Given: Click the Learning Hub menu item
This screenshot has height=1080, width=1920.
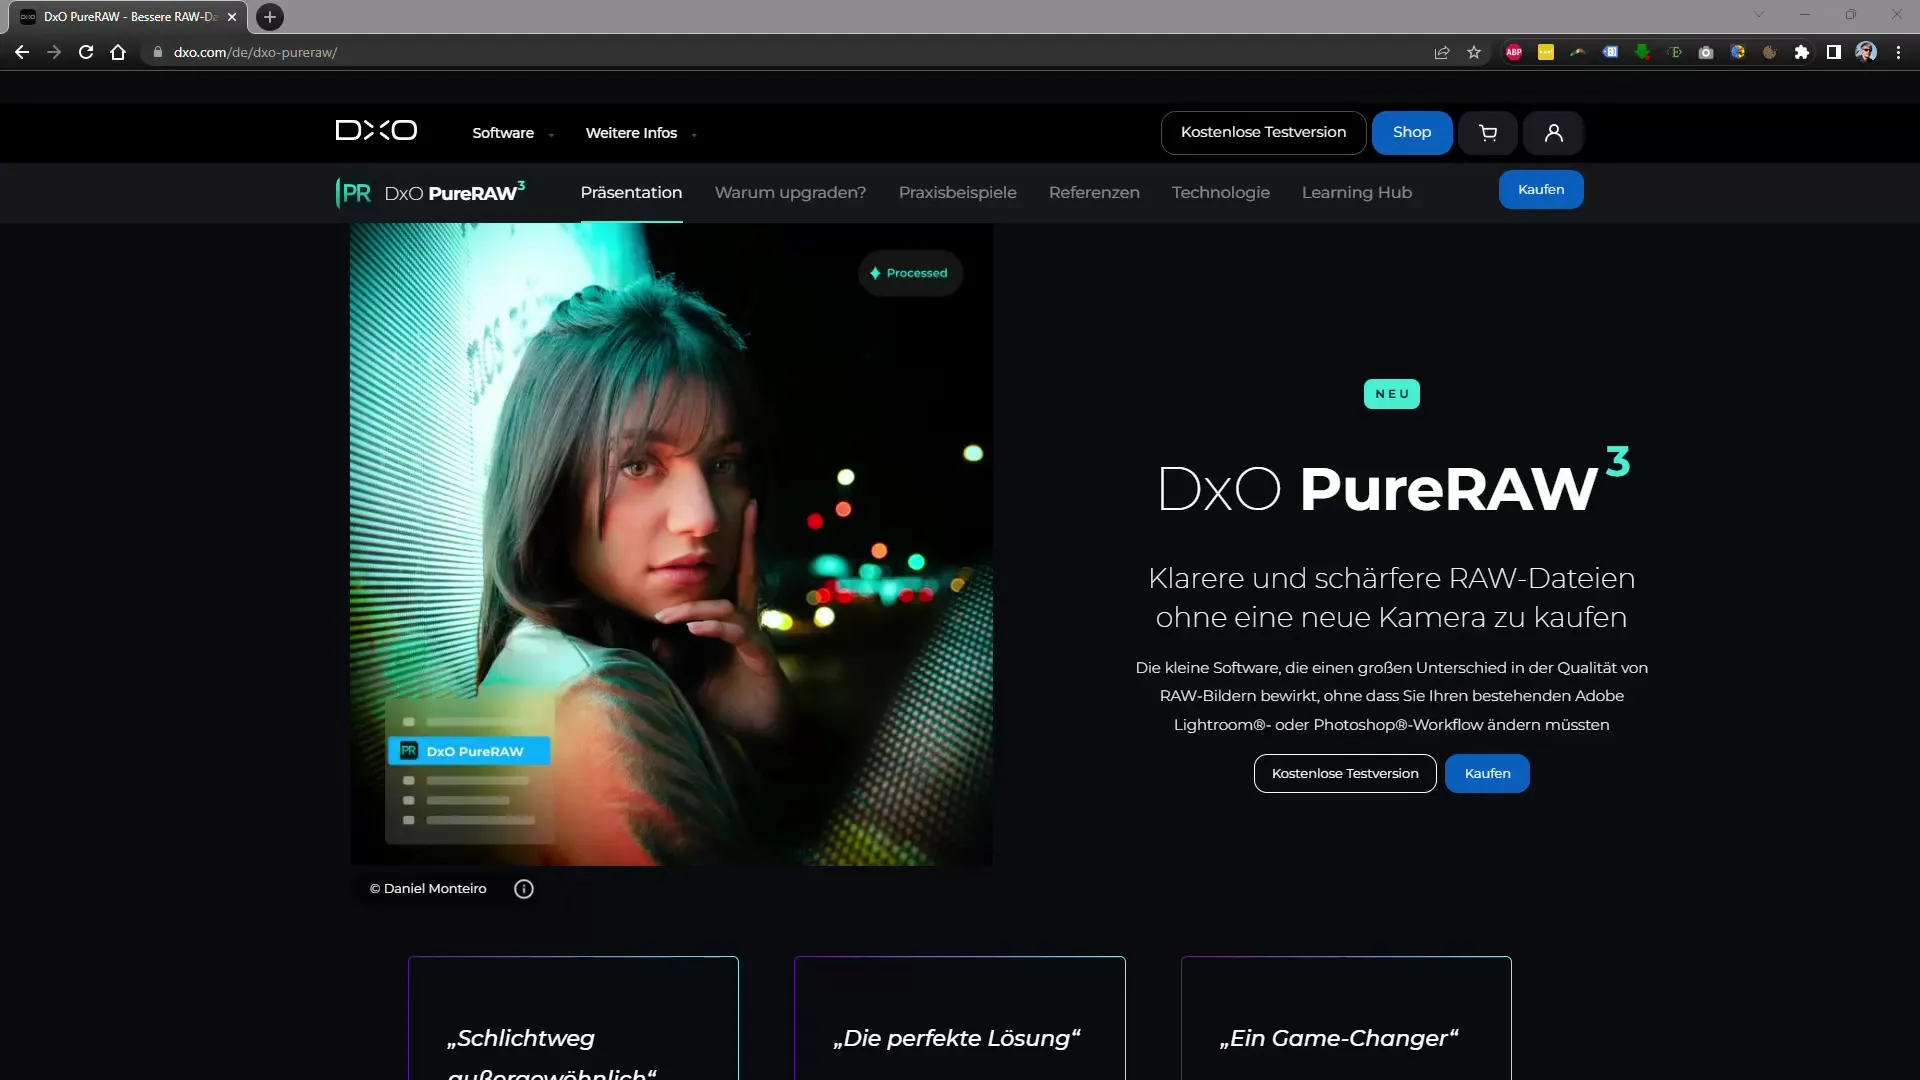Looking at the screenshot, I should [1356, 191].
